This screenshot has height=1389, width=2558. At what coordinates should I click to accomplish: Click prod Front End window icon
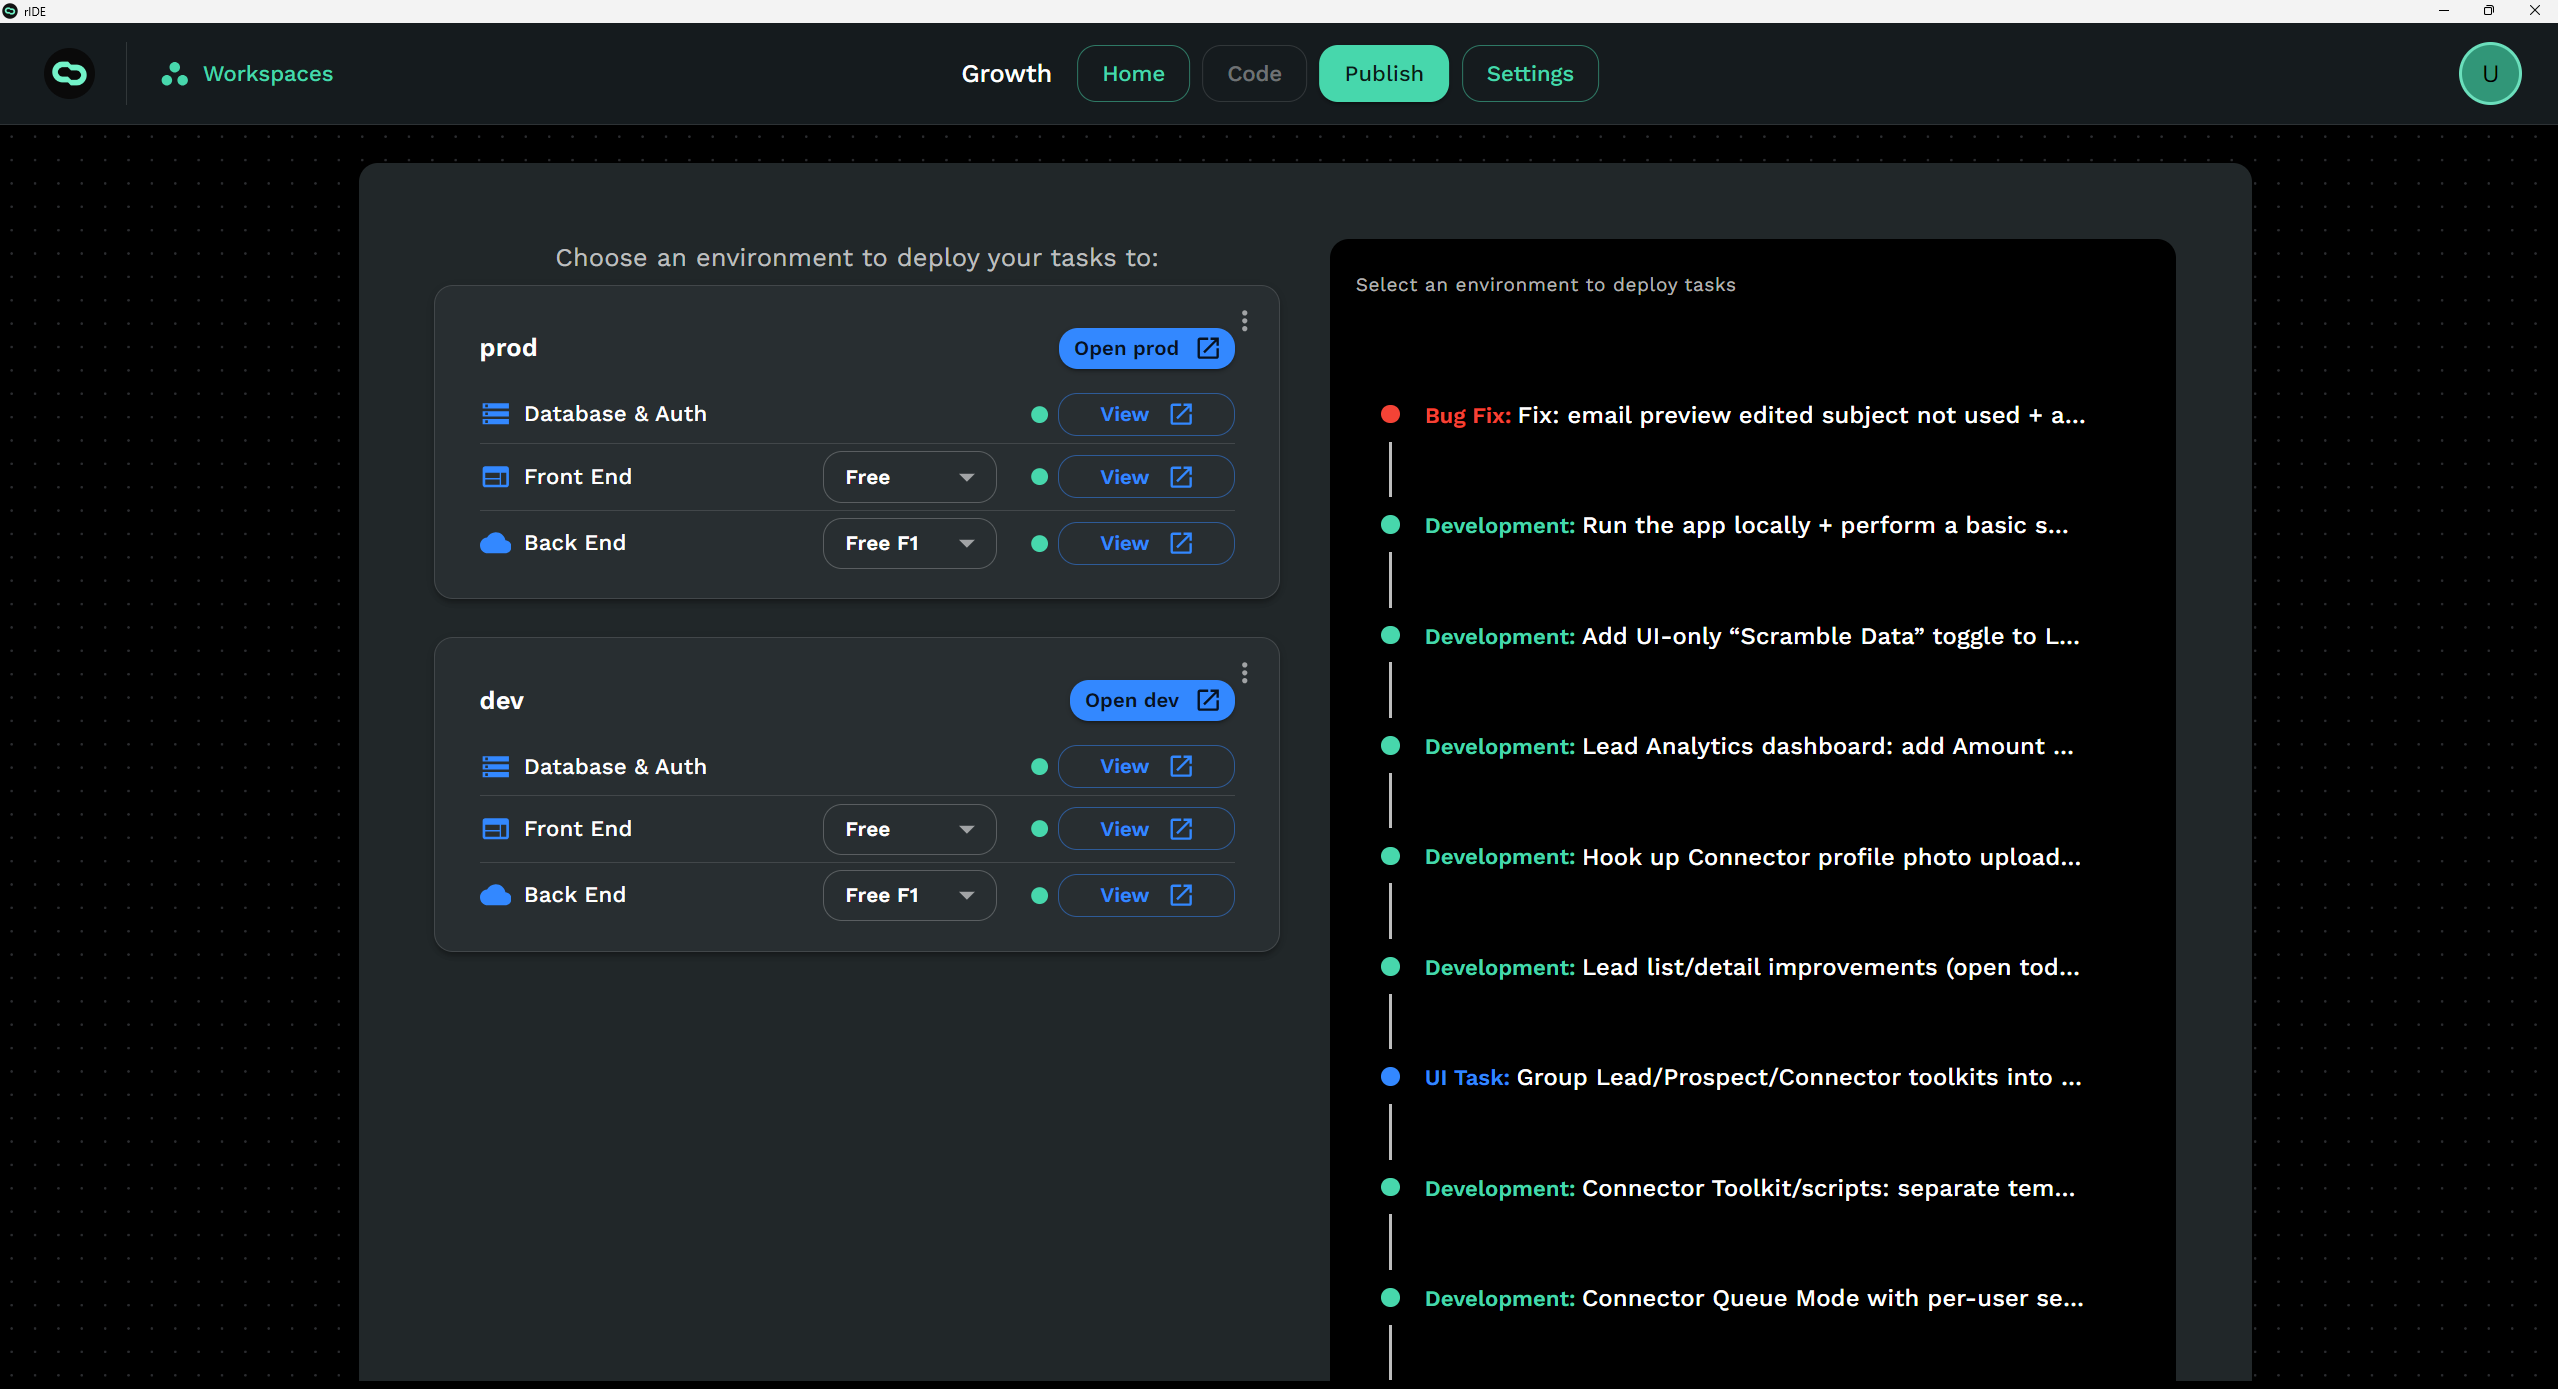click(495, 477)
